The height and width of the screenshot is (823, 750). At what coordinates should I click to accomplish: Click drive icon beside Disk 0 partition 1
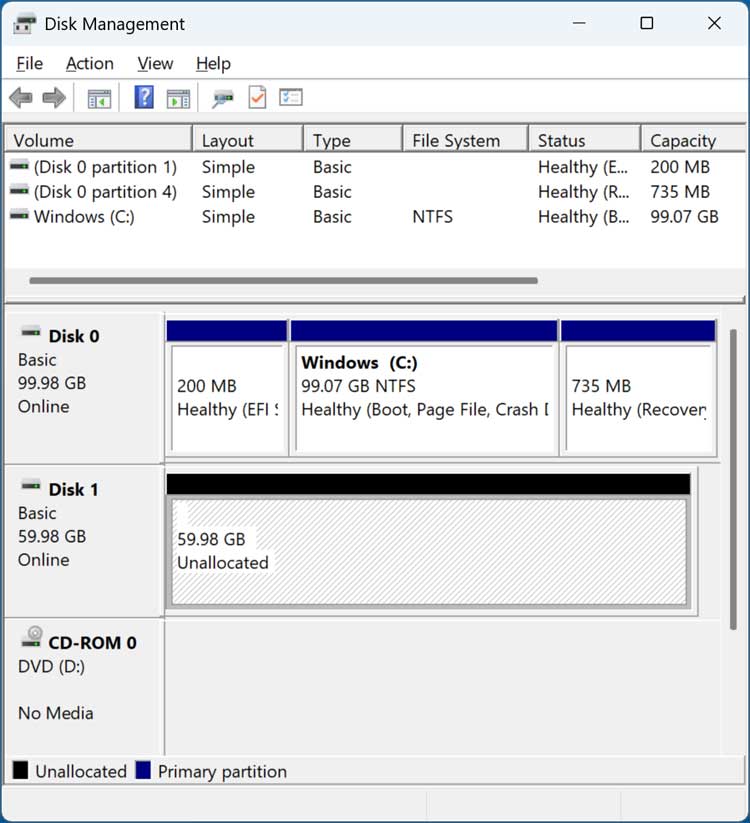click(x=19, y=166)
